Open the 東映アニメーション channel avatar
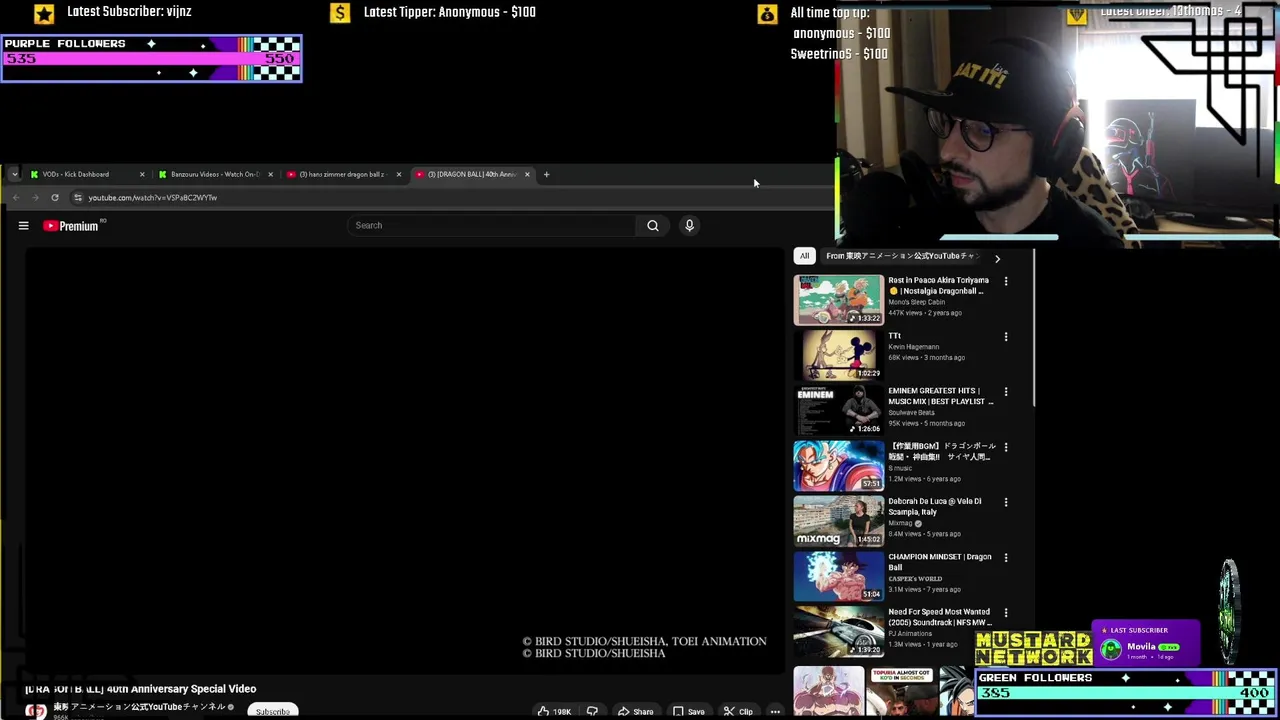 (x=36, y=711)
